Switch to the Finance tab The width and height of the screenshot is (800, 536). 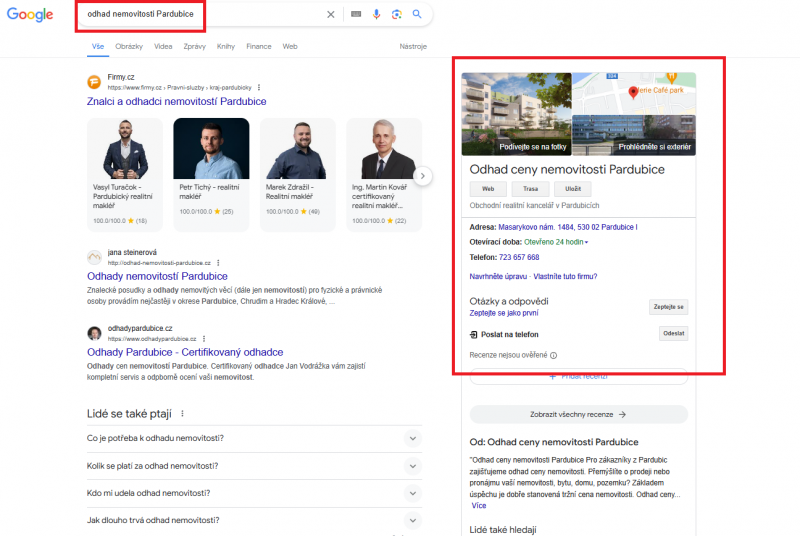pos(259,46)
